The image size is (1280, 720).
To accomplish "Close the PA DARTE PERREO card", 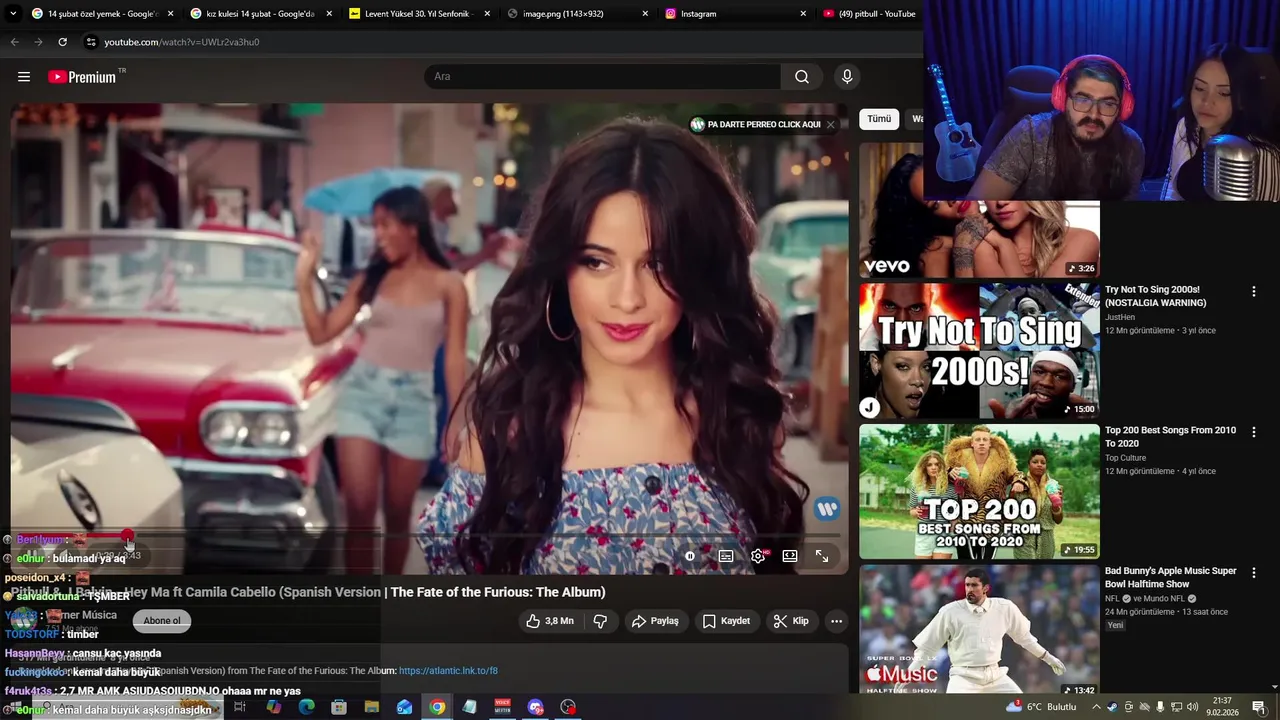I will pyautogui.click(x=830, y=125).
